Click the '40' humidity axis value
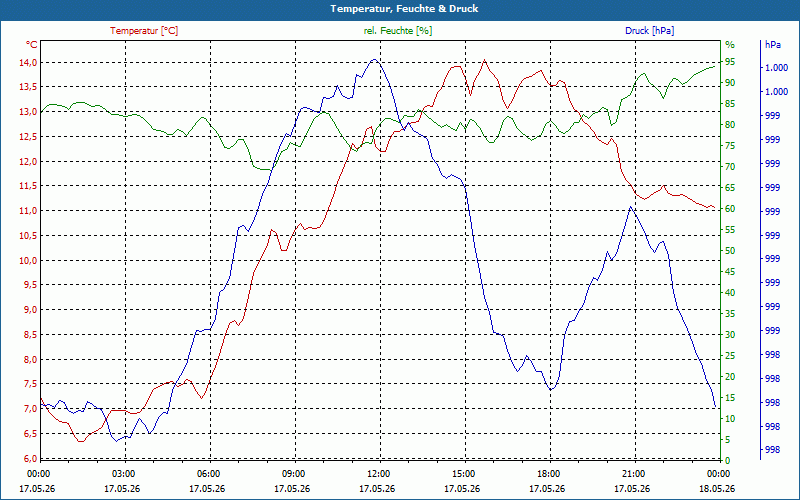This screenshot has width=800, height=500. (x=730, y=293)
